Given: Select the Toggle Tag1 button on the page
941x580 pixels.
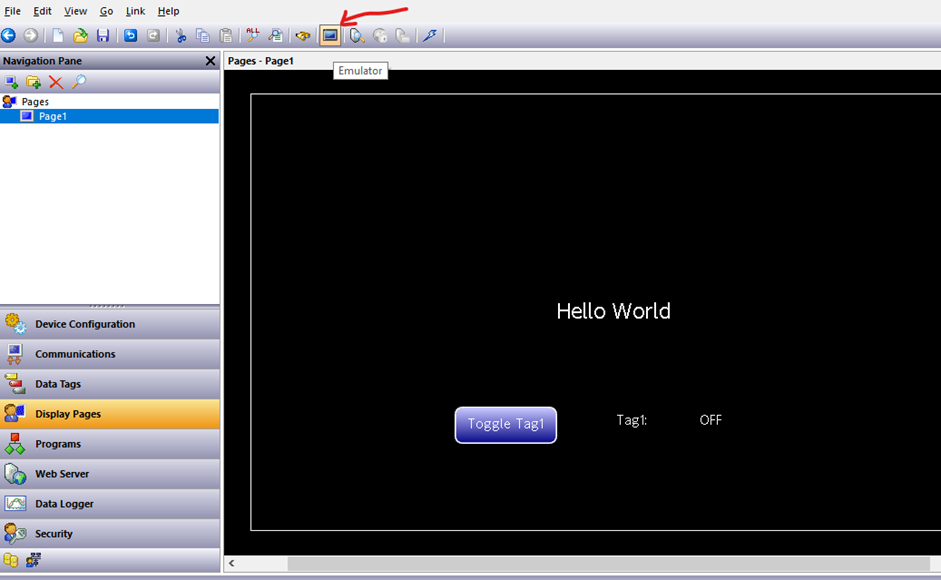Looking at the screenshot, I should pyautogui.click(x=506, y=425).
